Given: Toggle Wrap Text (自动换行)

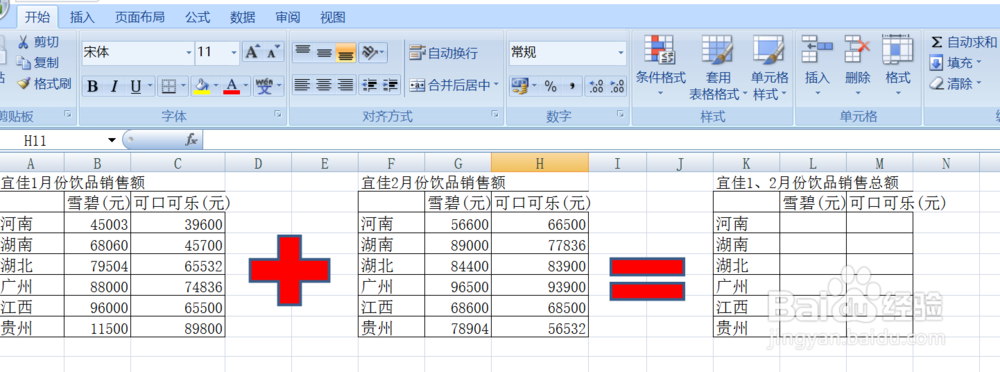Looking at the screenshot, I should tap(443, 52).
